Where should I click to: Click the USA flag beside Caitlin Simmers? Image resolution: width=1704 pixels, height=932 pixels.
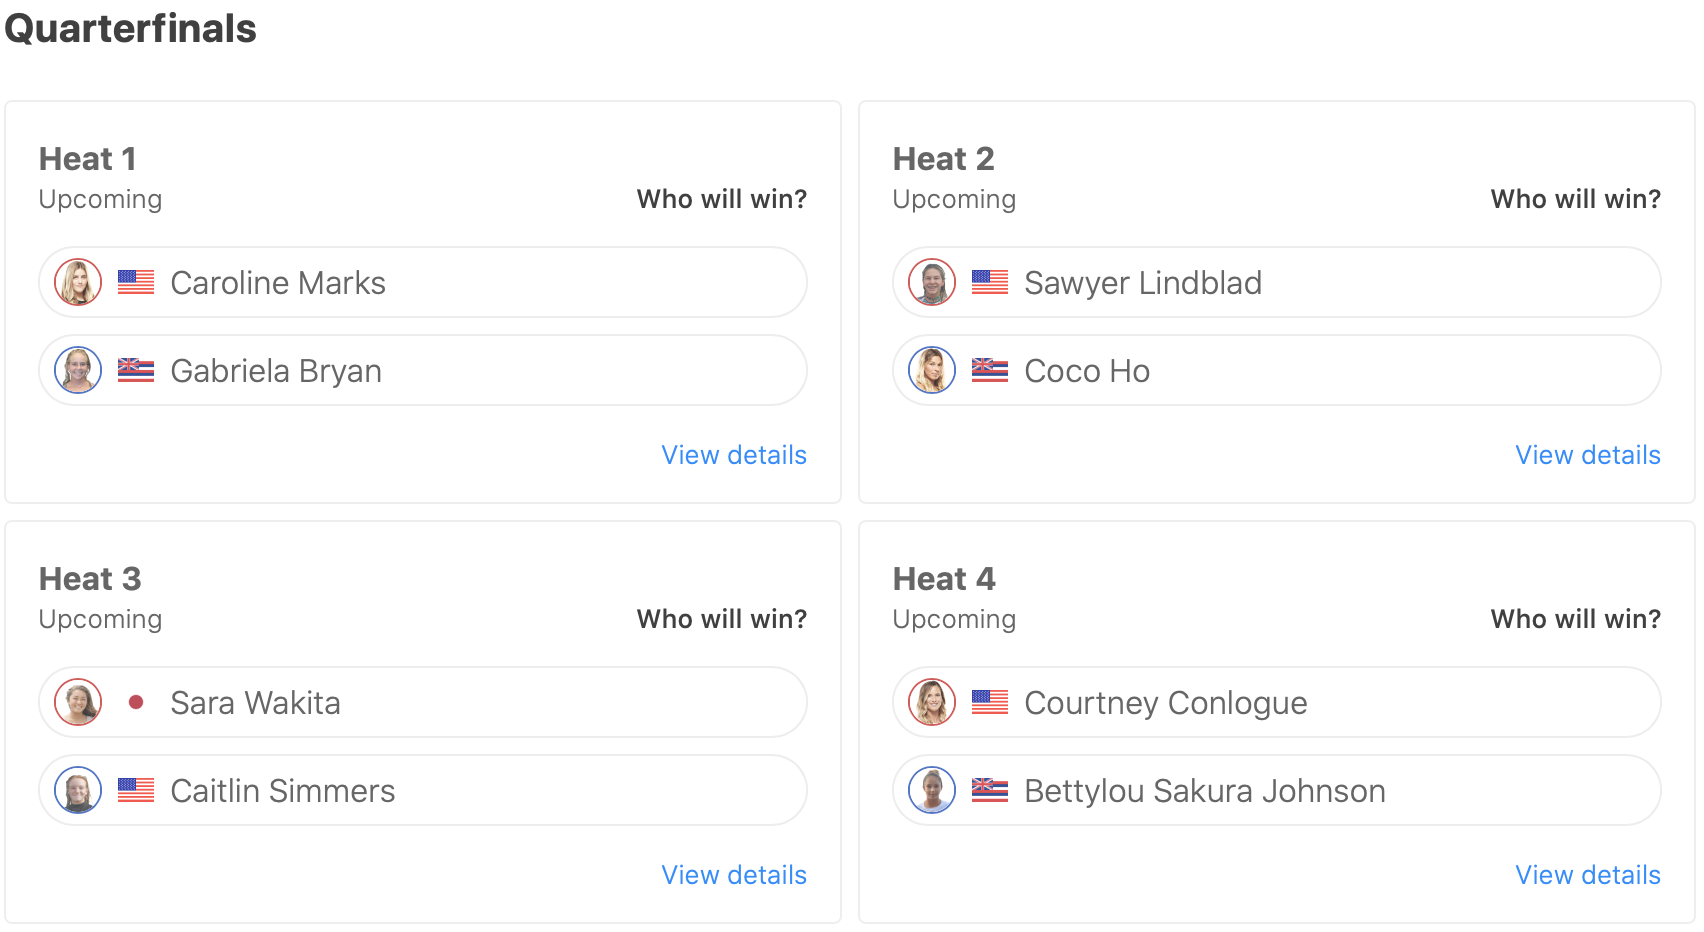point(136,790)
